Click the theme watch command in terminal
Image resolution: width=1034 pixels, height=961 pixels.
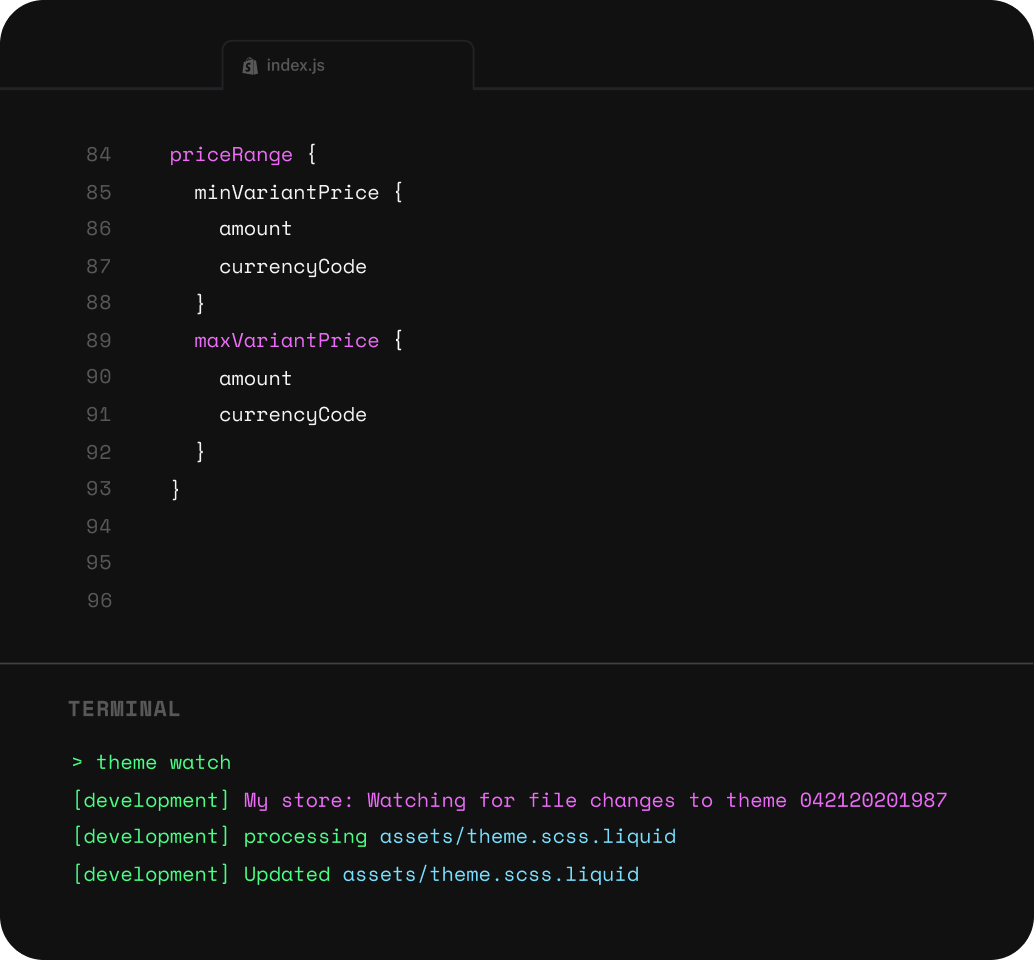pos(163,763)
